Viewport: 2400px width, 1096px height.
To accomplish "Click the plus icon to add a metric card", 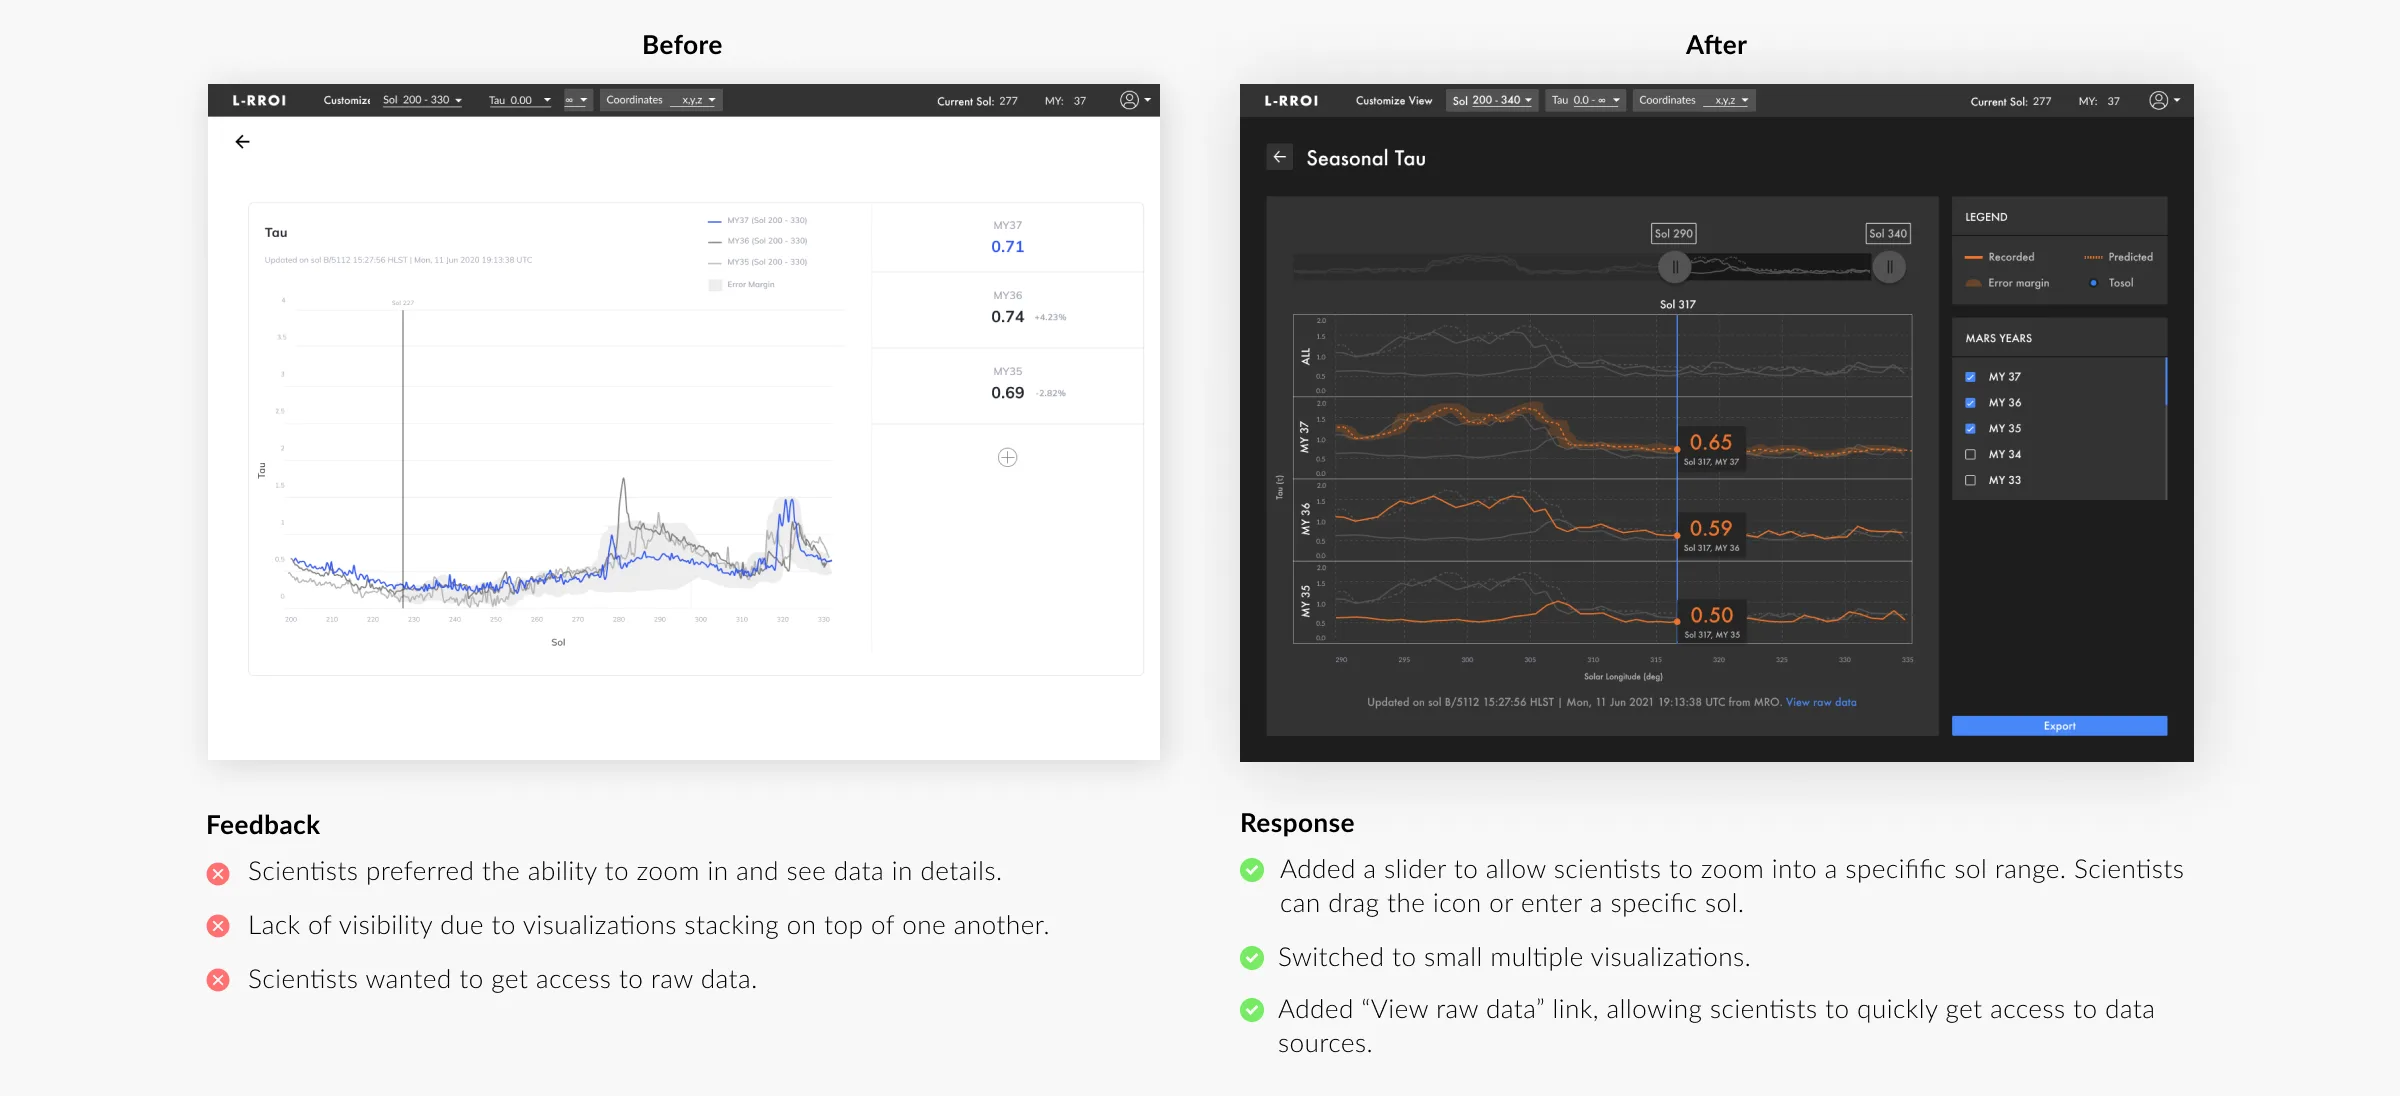I will coord(1007,457).
